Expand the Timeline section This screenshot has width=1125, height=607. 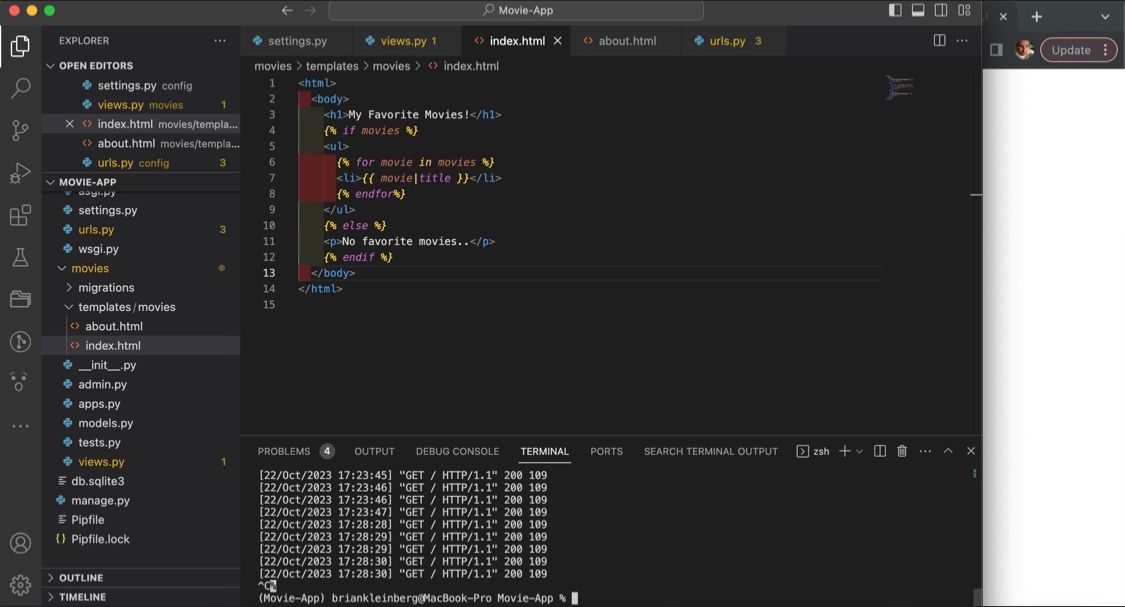pos(141,597)
